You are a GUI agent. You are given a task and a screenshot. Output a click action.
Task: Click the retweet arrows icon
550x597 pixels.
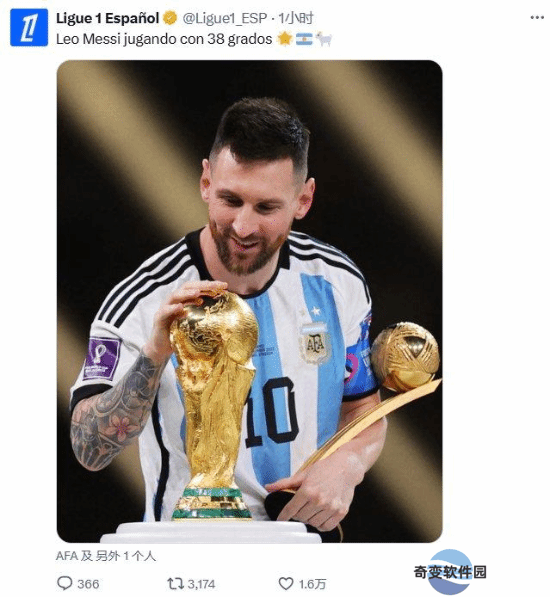pyautogui.click(x=175, y=583)
